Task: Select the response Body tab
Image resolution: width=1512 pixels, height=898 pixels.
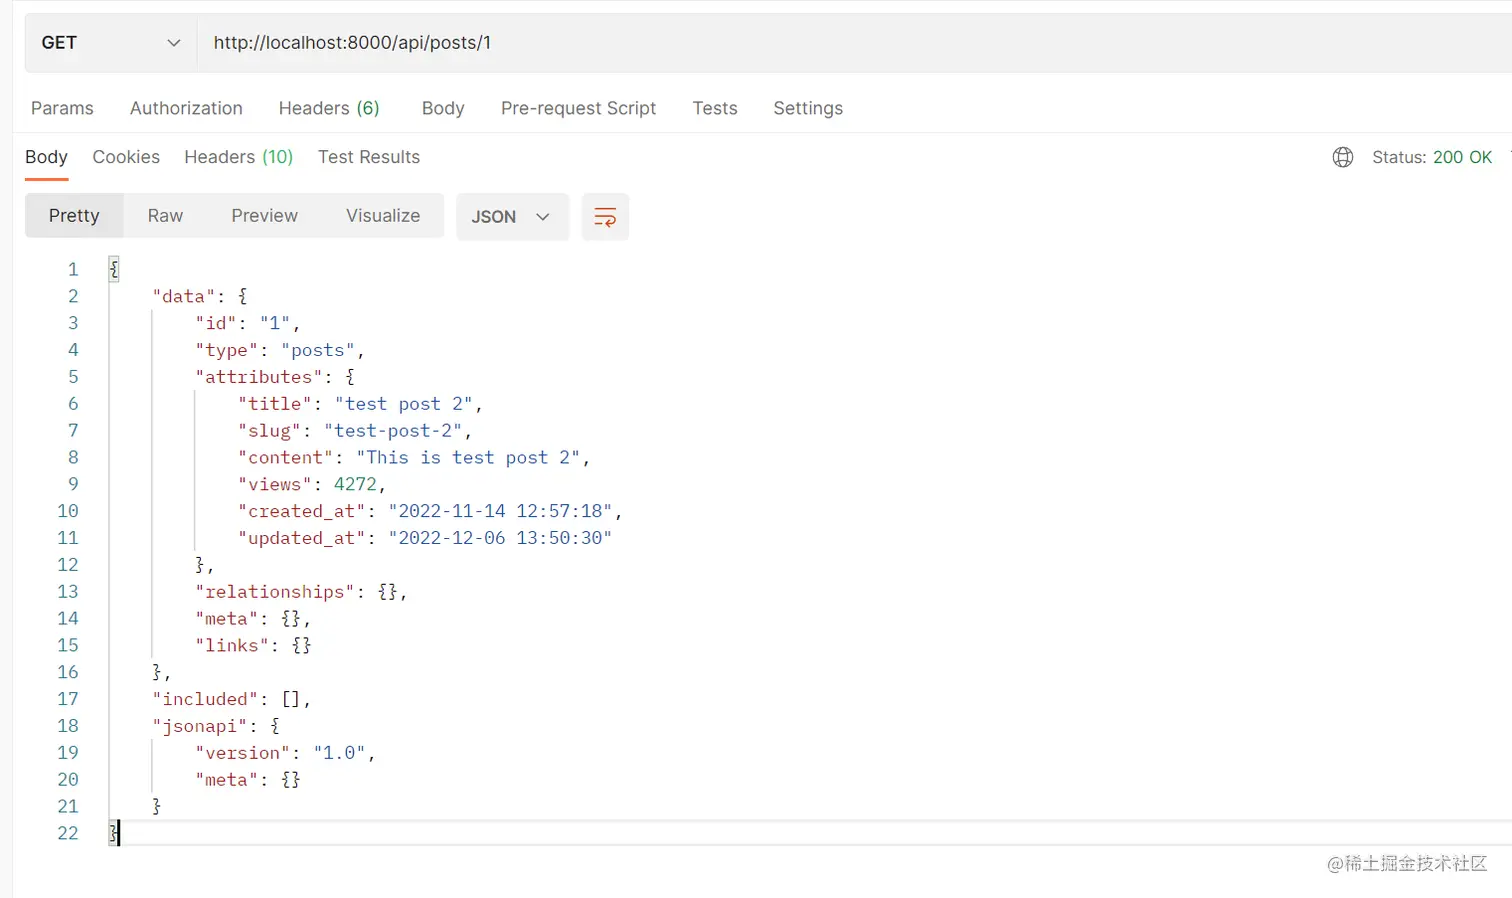Action: pos(46,157)
